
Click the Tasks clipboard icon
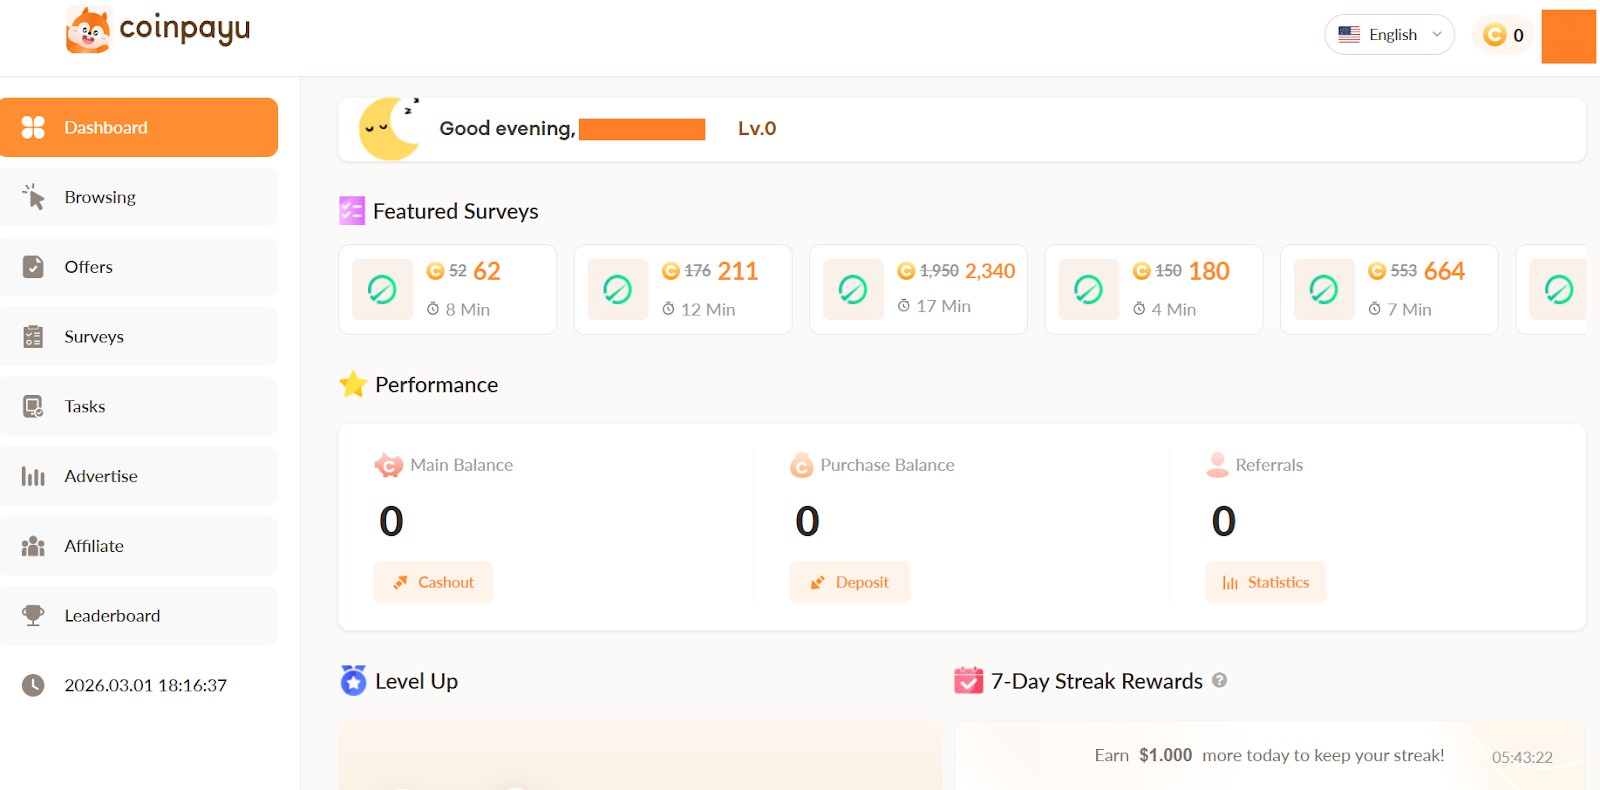(33, 406)
